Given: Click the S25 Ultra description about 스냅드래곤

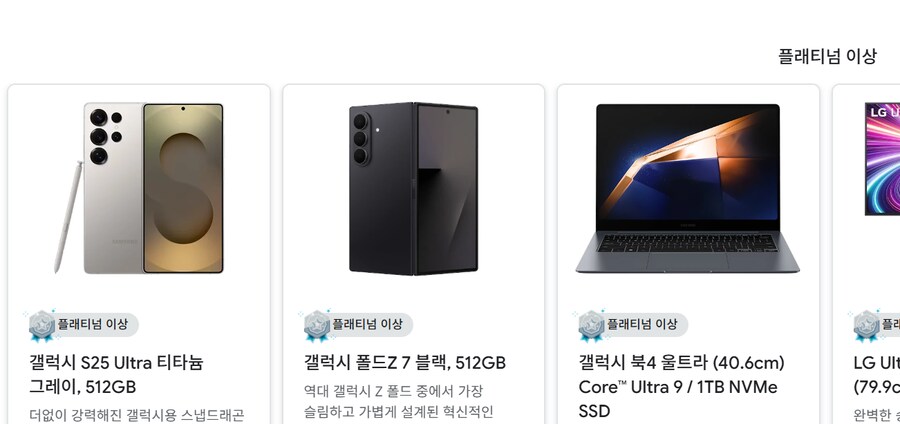Looking at the screenshot, I should pos(137,415).
